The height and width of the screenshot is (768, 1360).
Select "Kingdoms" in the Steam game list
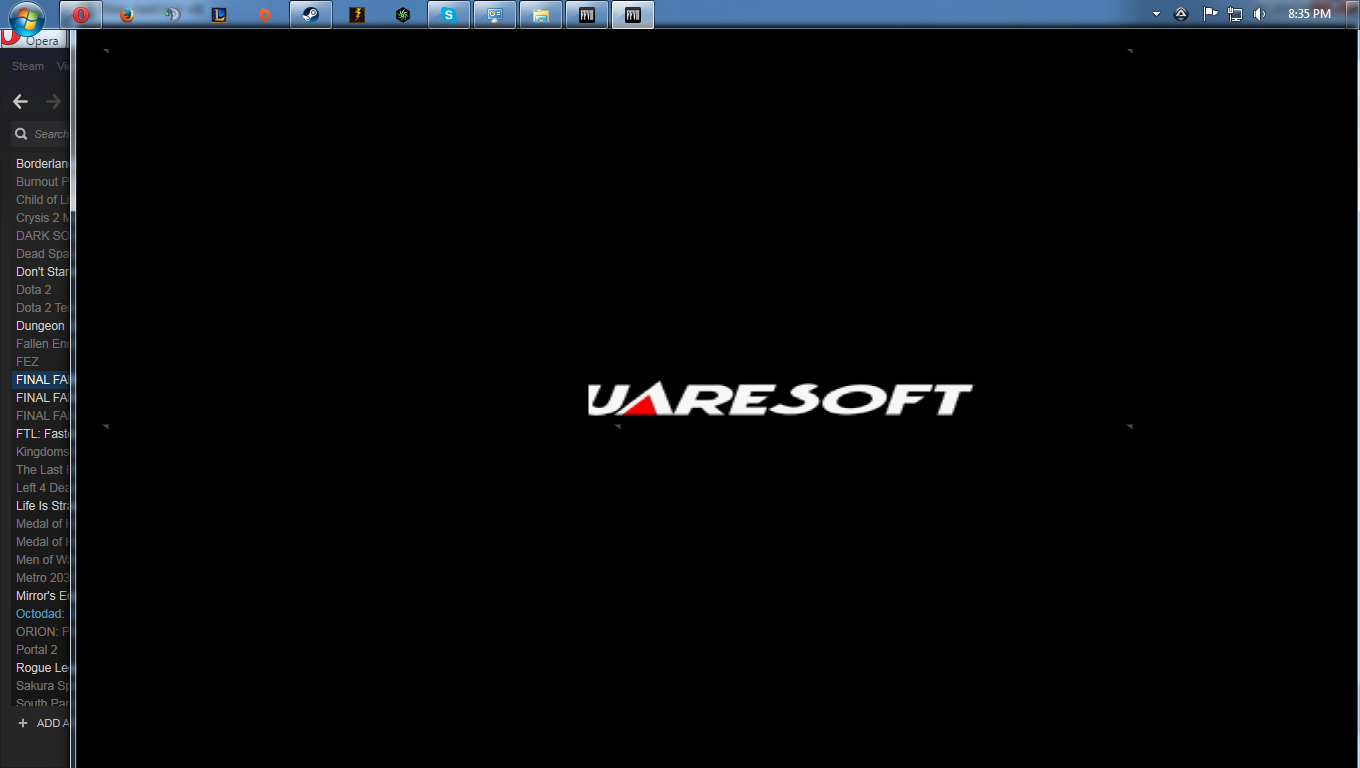[x=42, y=452]
